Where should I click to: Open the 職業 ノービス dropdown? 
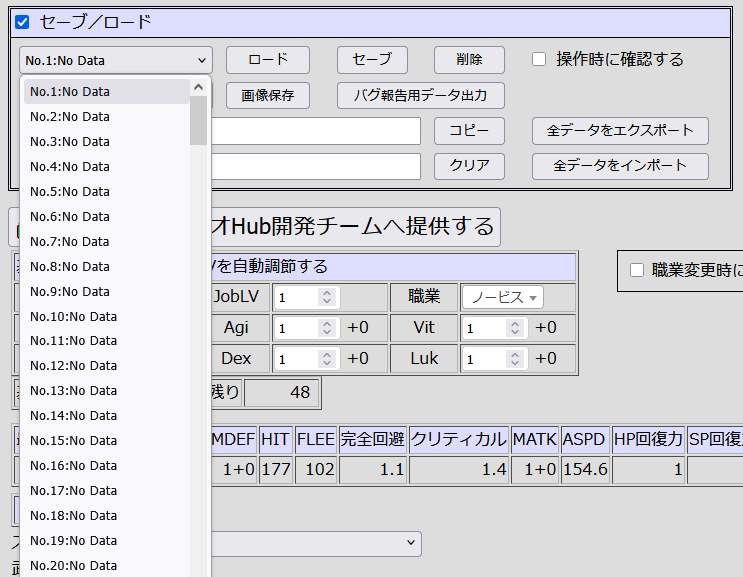(x=502, y=298)
